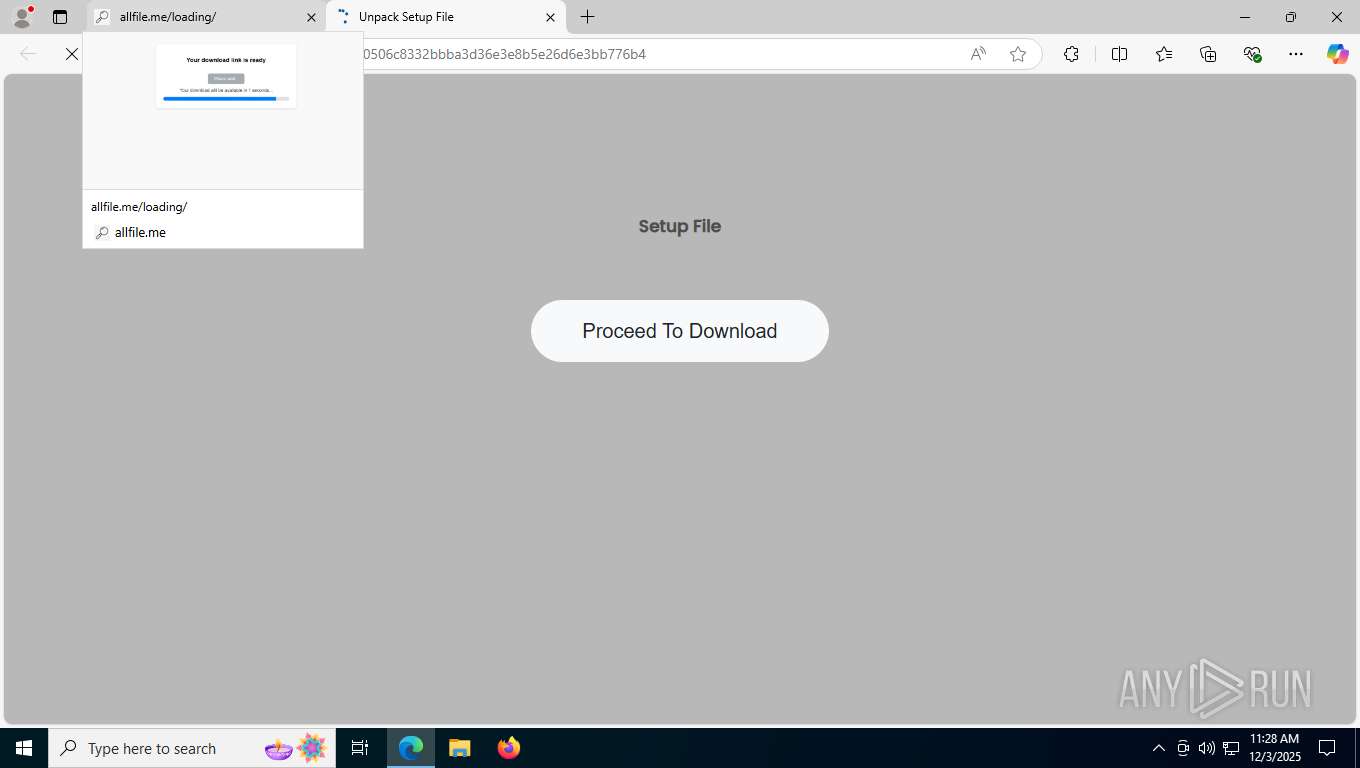Stop loading the current page
1360x768 pixels.
tap(72, 54)
